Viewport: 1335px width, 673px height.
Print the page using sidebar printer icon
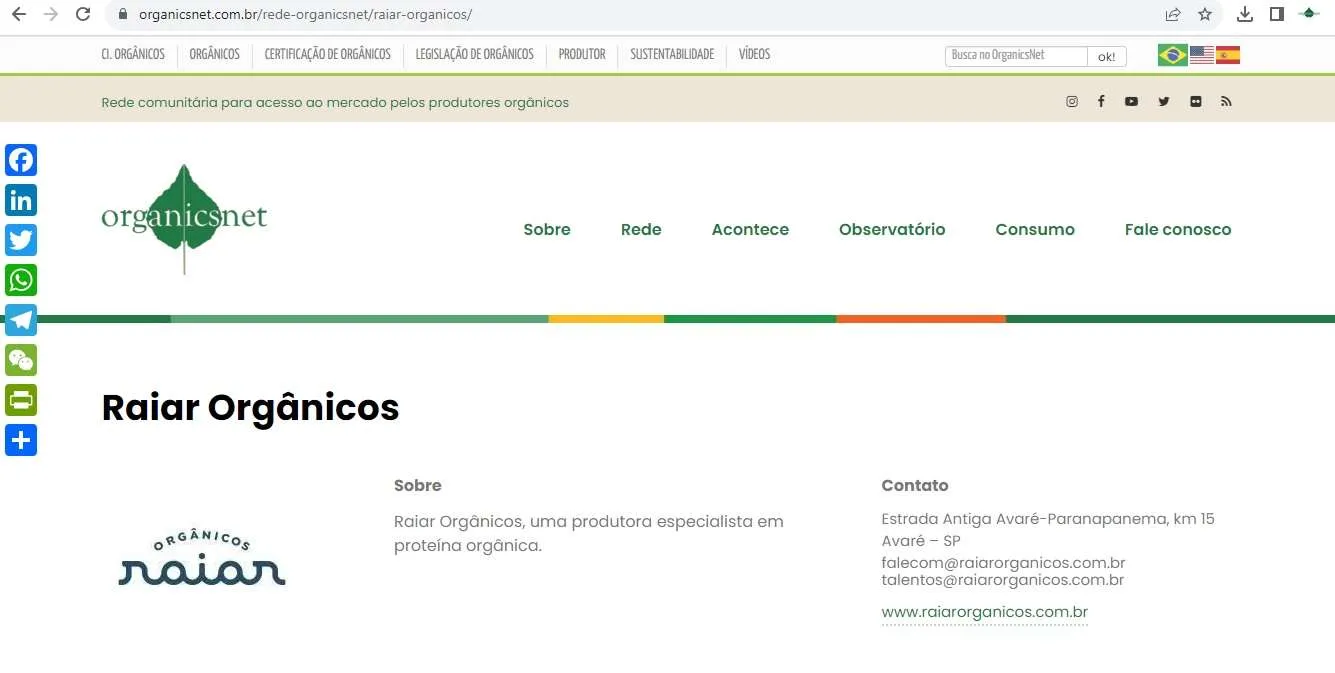[21, 400]
